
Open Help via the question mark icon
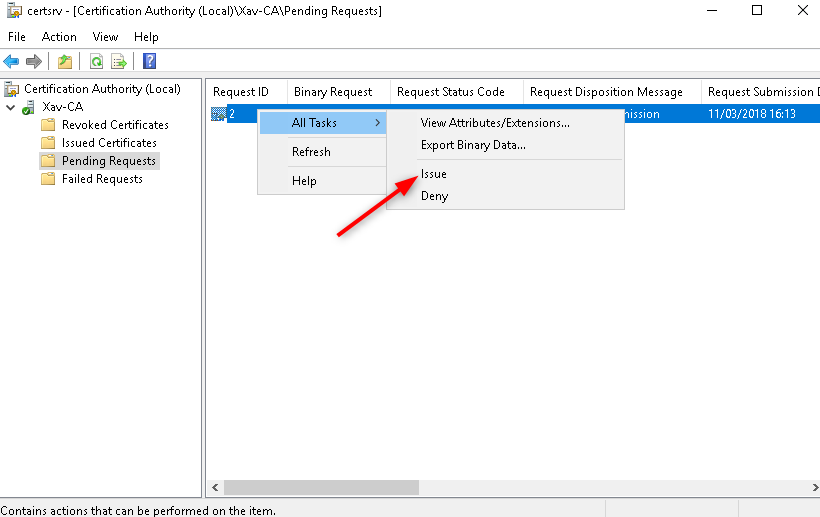(x=149, y=61)
